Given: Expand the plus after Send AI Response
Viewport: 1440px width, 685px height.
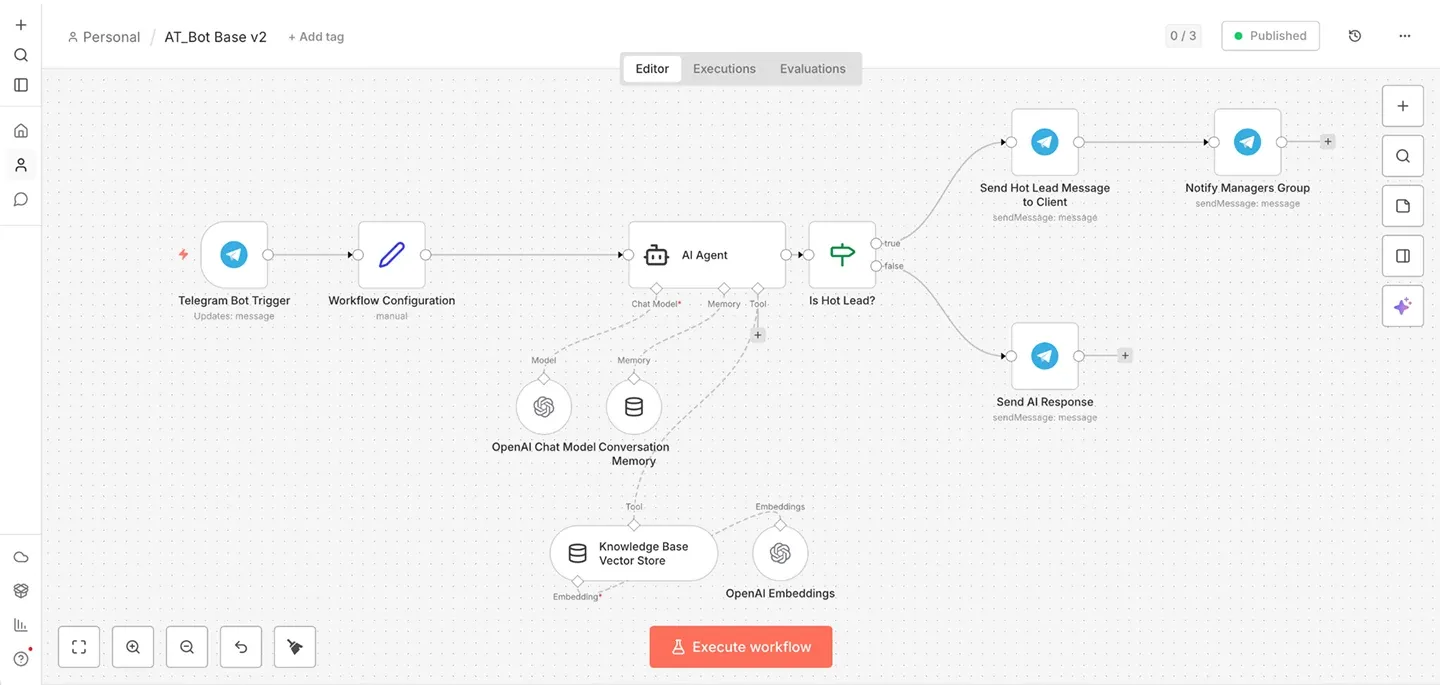Looking at the screenshot, I should coord(1125,355).
